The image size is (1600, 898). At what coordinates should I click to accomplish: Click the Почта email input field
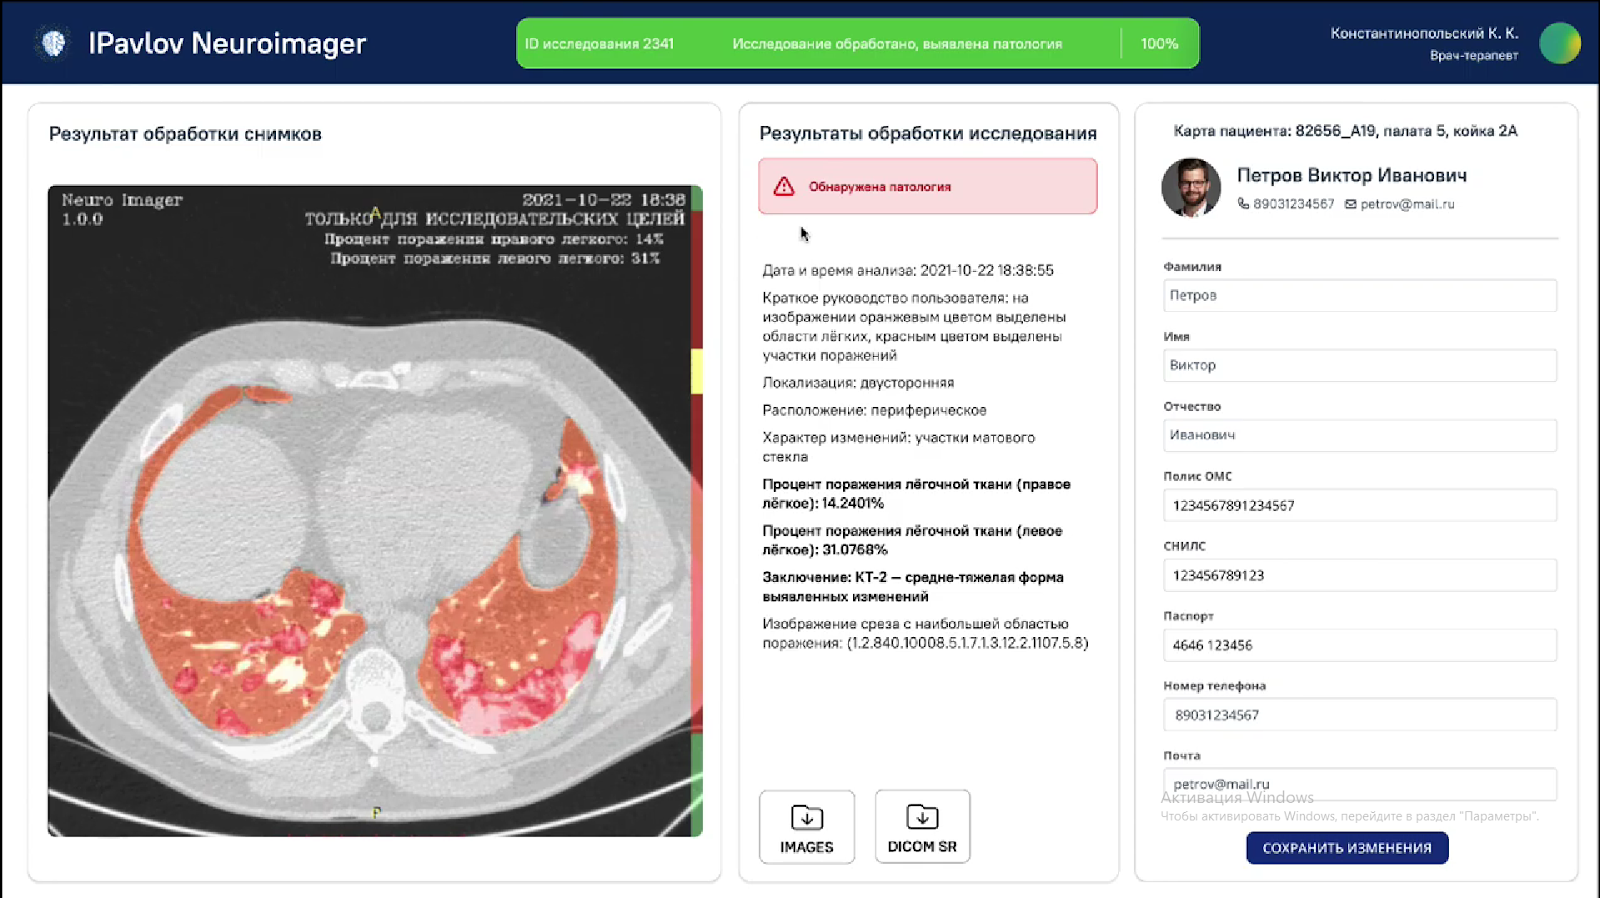click(x=1360, y=784)
